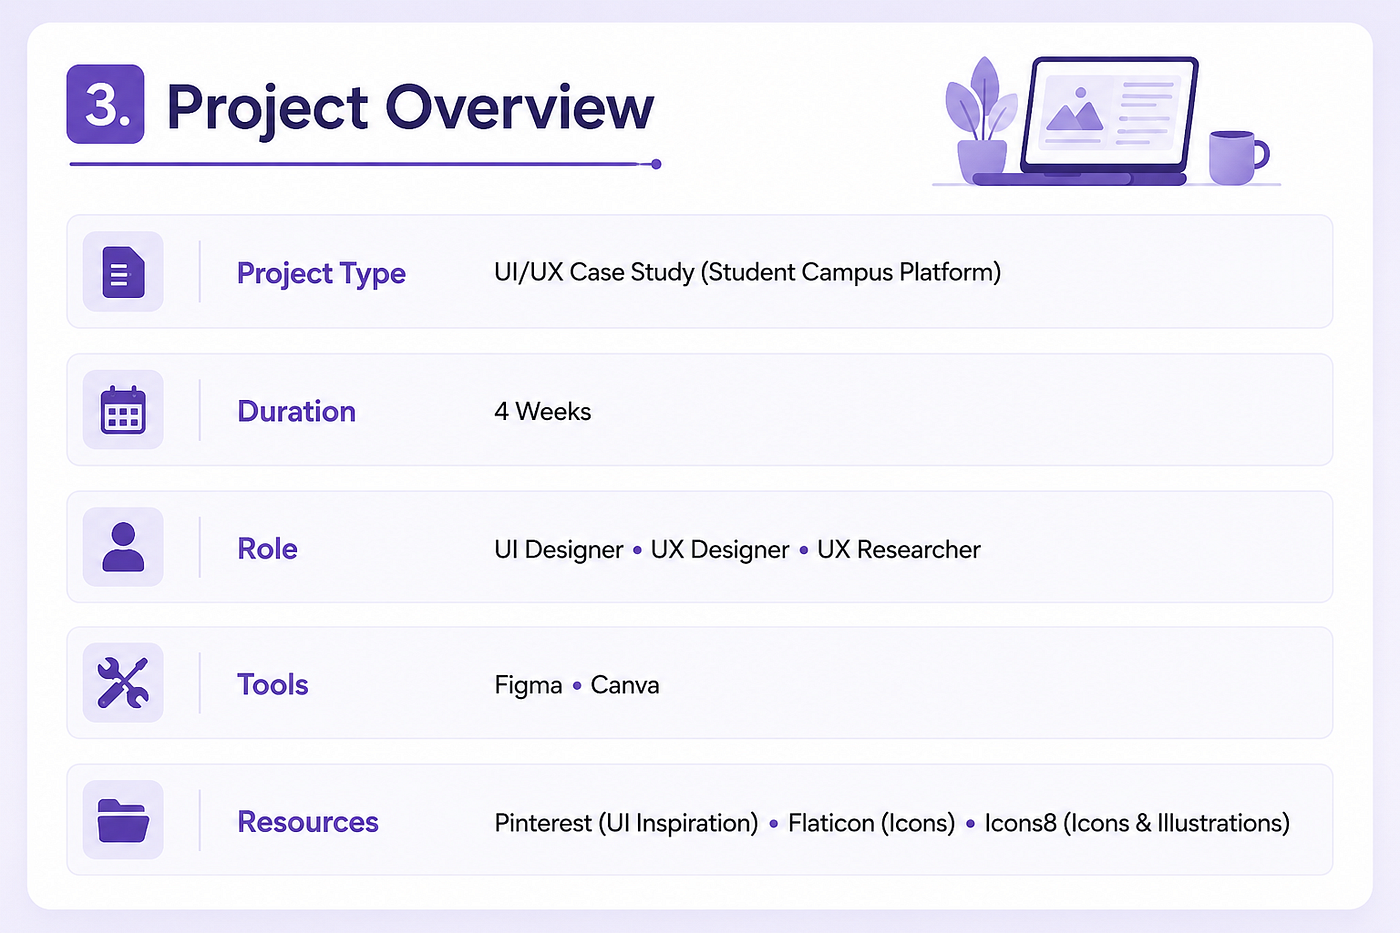Click Pinterest (UI Inspiration) text
Viewport: 1400px width, 933px height.
click(626, 823)
